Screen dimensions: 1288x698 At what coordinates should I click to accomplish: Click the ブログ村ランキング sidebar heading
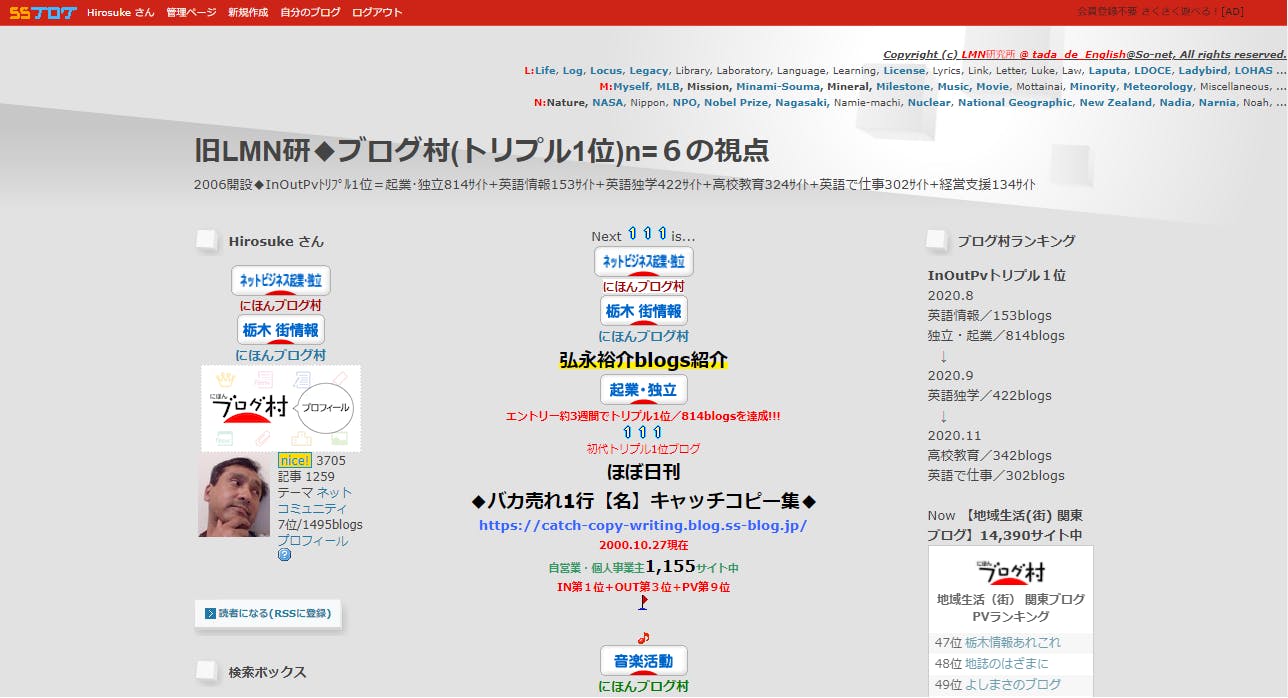[x=1016, y=241]
